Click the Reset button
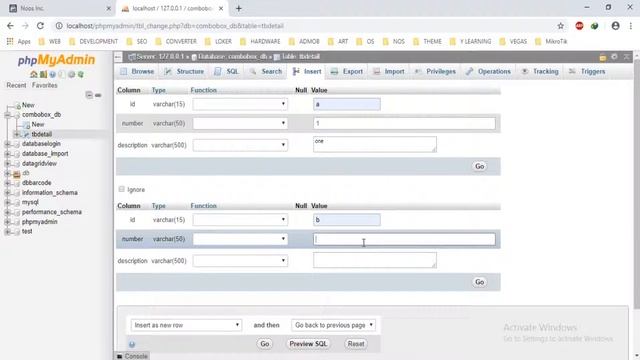The image size is (640, 360). [356, 344]
